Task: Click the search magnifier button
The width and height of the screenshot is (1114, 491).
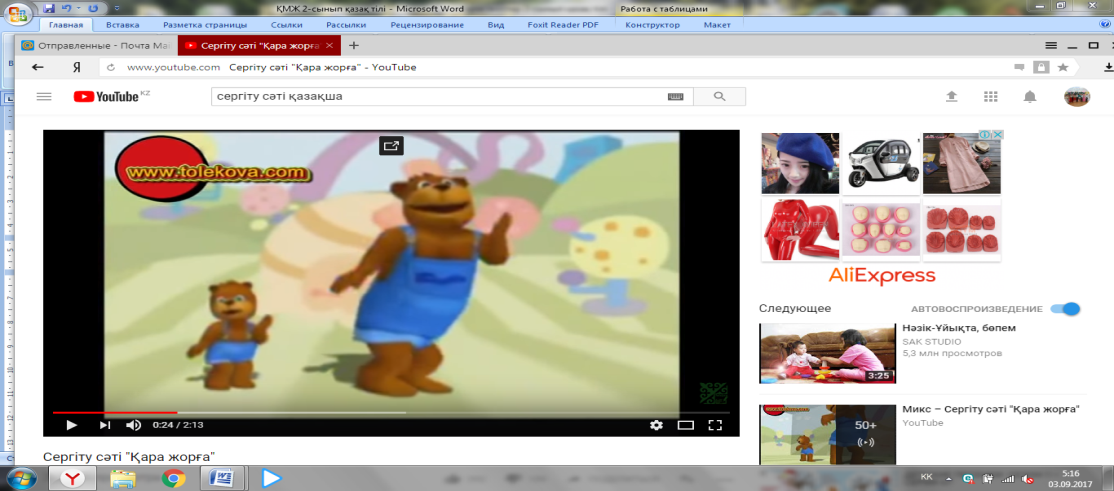Action: click(x=719, y=96)
